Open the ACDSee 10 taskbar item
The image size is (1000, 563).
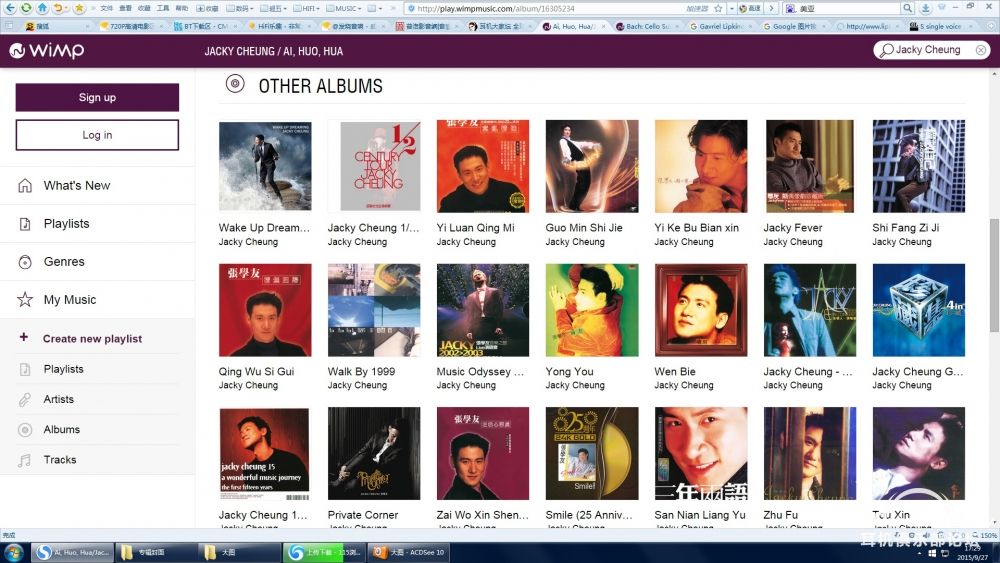point(411,552)
